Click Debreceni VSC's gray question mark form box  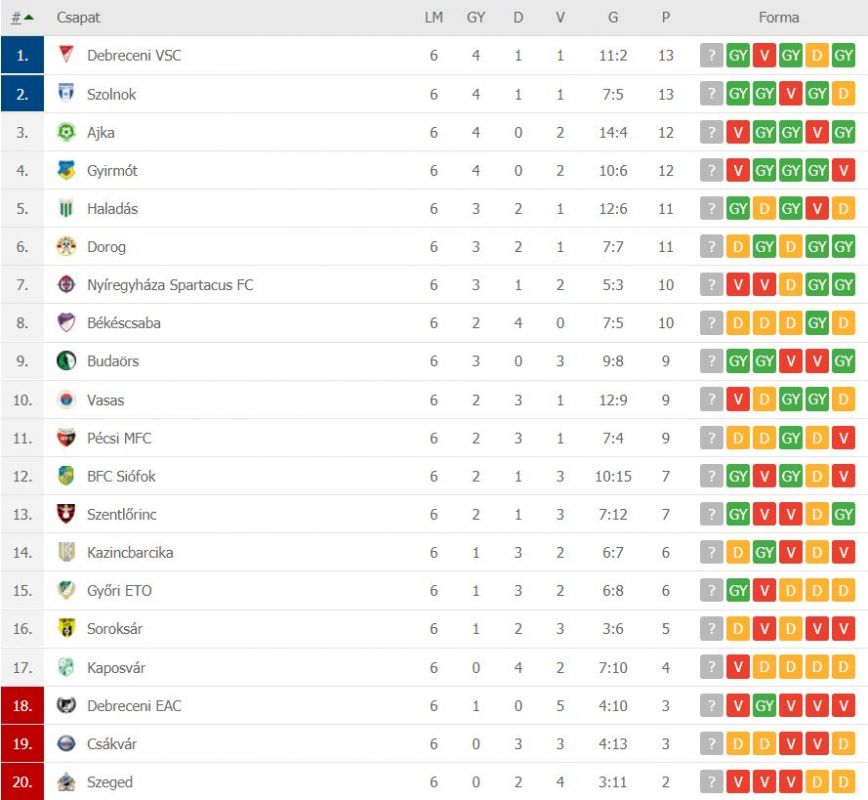[x=711, y=56]
